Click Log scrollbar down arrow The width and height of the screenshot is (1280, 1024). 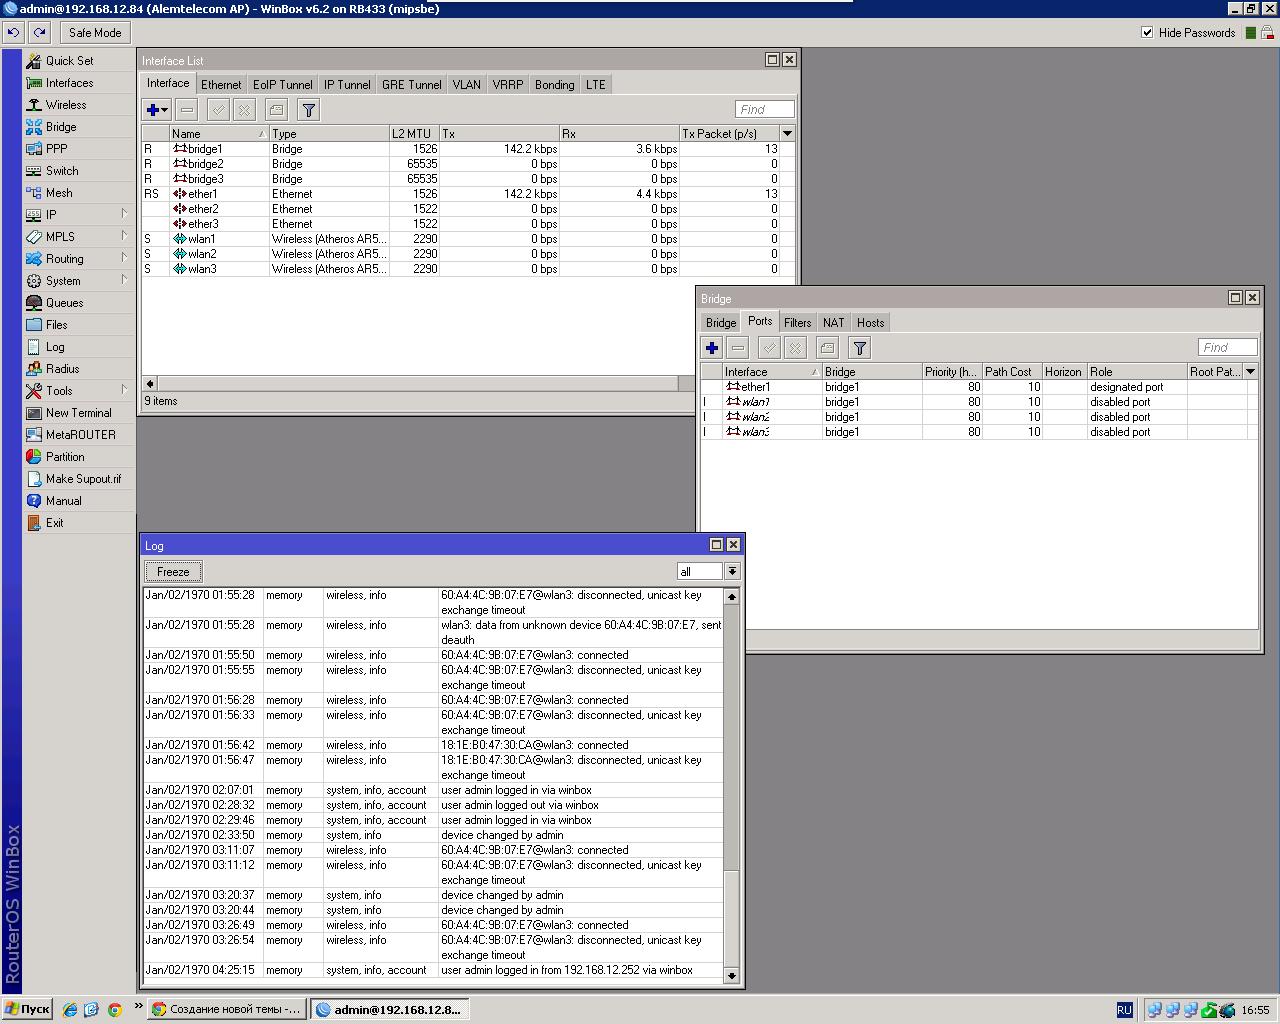(731, 975)
